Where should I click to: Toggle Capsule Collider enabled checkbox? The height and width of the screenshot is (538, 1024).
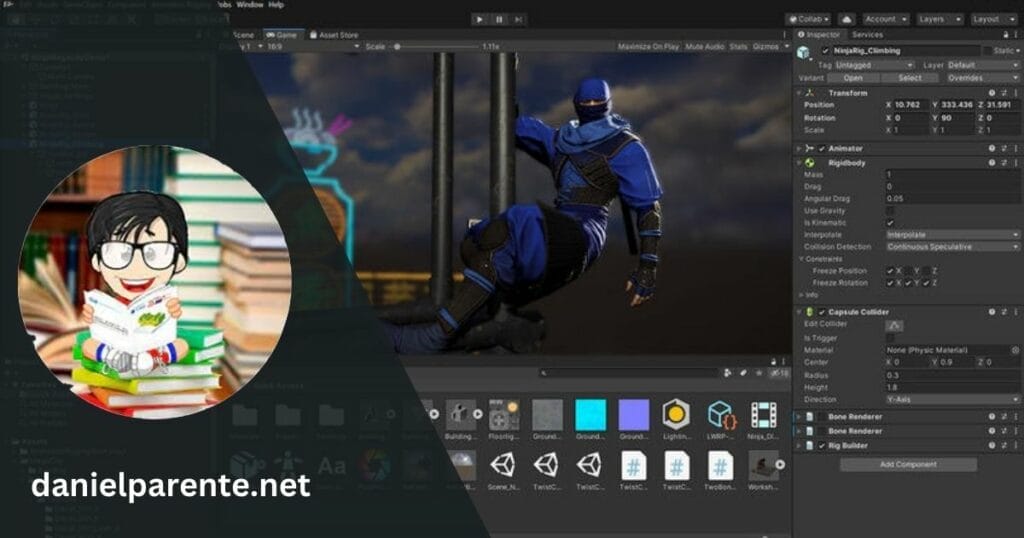tap(822, 312)
